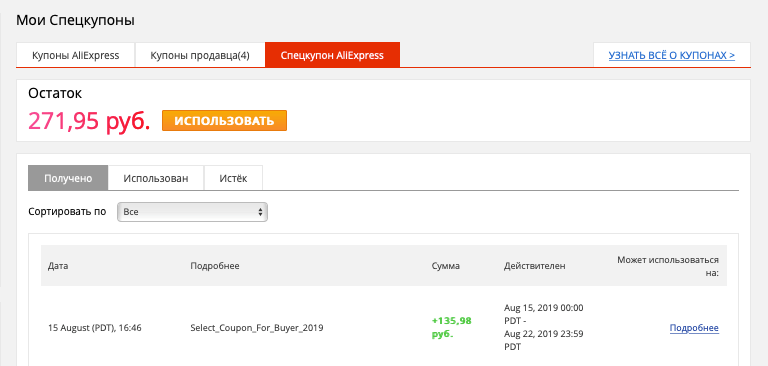The image size is (768, 366).
Task: Click the Действителен column header
Action: pyautogui.click(x=534, y=266)
